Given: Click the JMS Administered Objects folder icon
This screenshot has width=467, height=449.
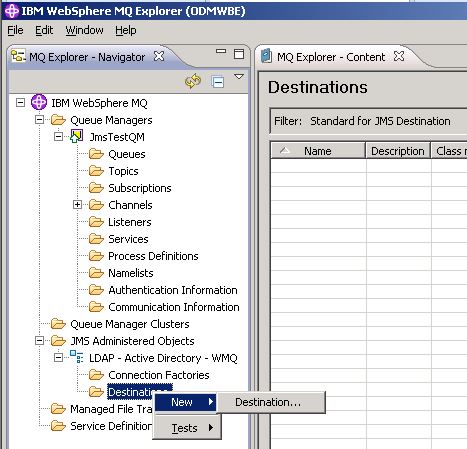Looking at the screenshot, I should [58, 341].
